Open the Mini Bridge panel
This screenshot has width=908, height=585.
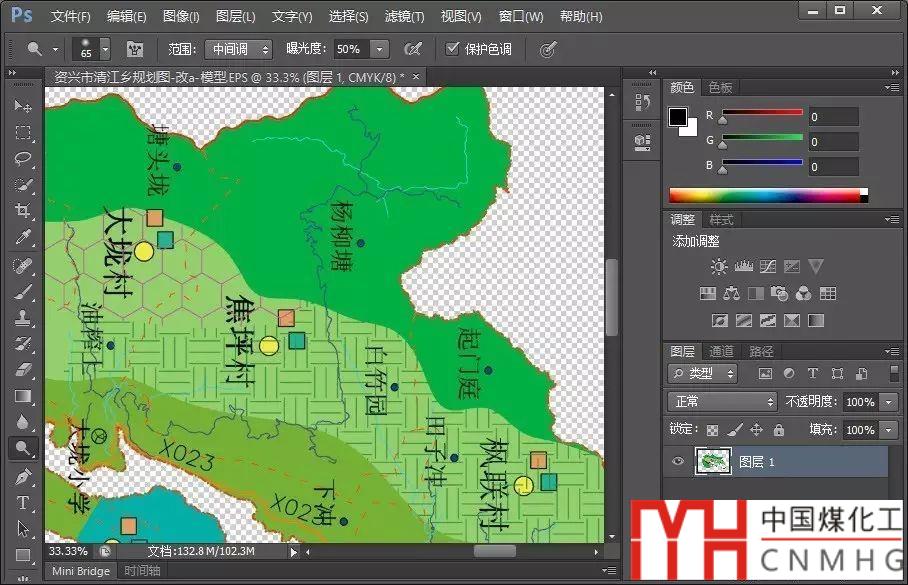[x=80, y=571]
